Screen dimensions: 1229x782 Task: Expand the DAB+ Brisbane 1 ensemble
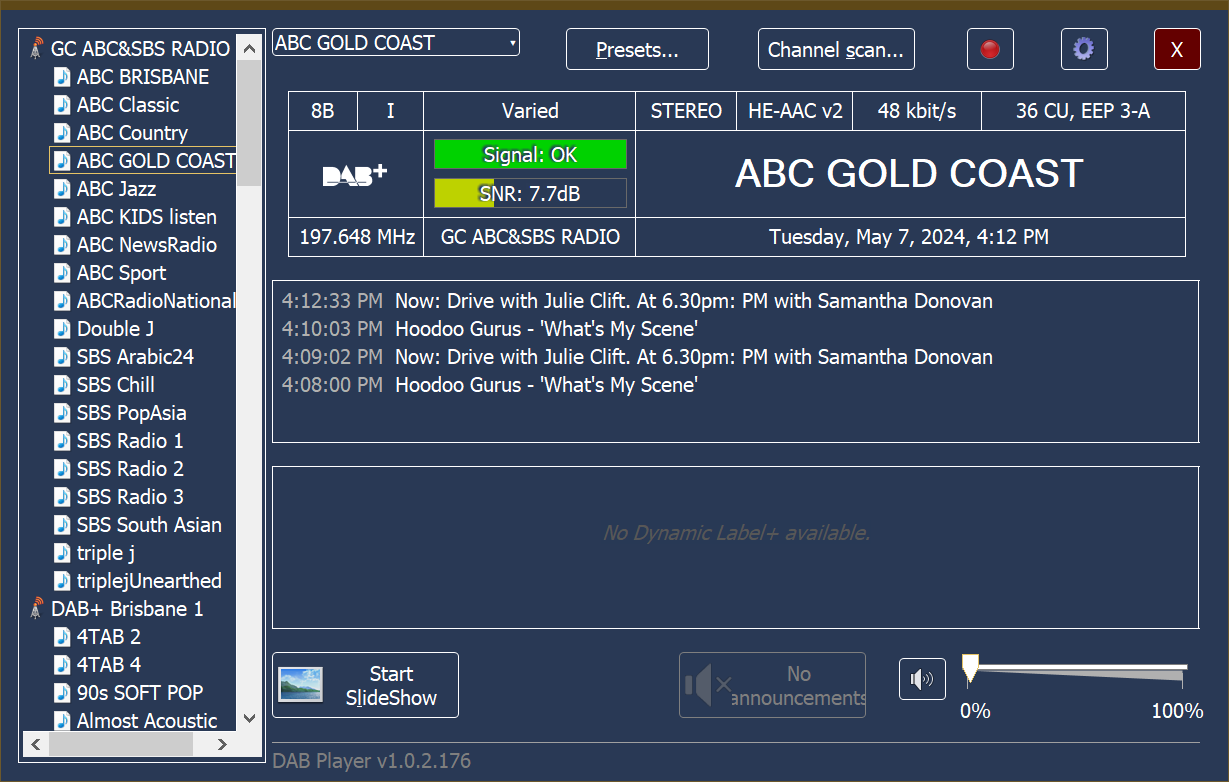tap(127, 608)
